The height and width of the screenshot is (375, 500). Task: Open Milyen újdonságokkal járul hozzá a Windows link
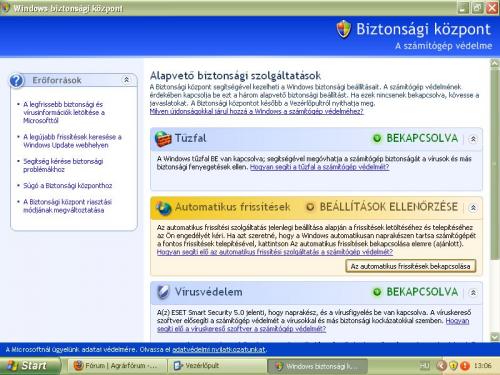click(256, 111)
